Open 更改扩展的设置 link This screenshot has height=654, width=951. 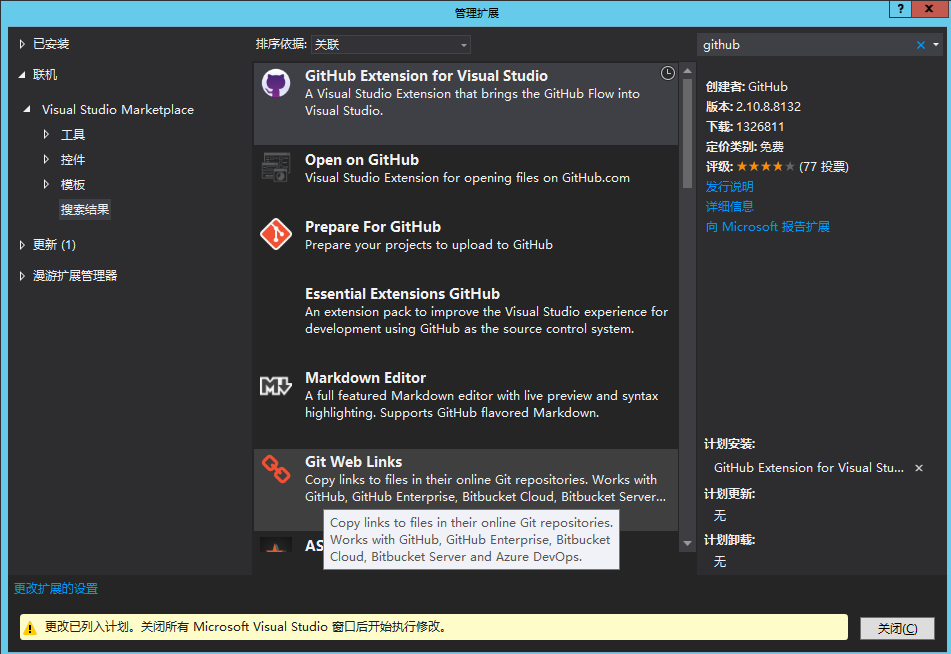click(56, 588)
